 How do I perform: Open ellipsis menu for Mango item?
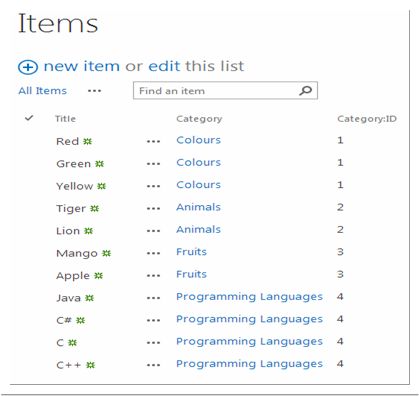point(153,253)
